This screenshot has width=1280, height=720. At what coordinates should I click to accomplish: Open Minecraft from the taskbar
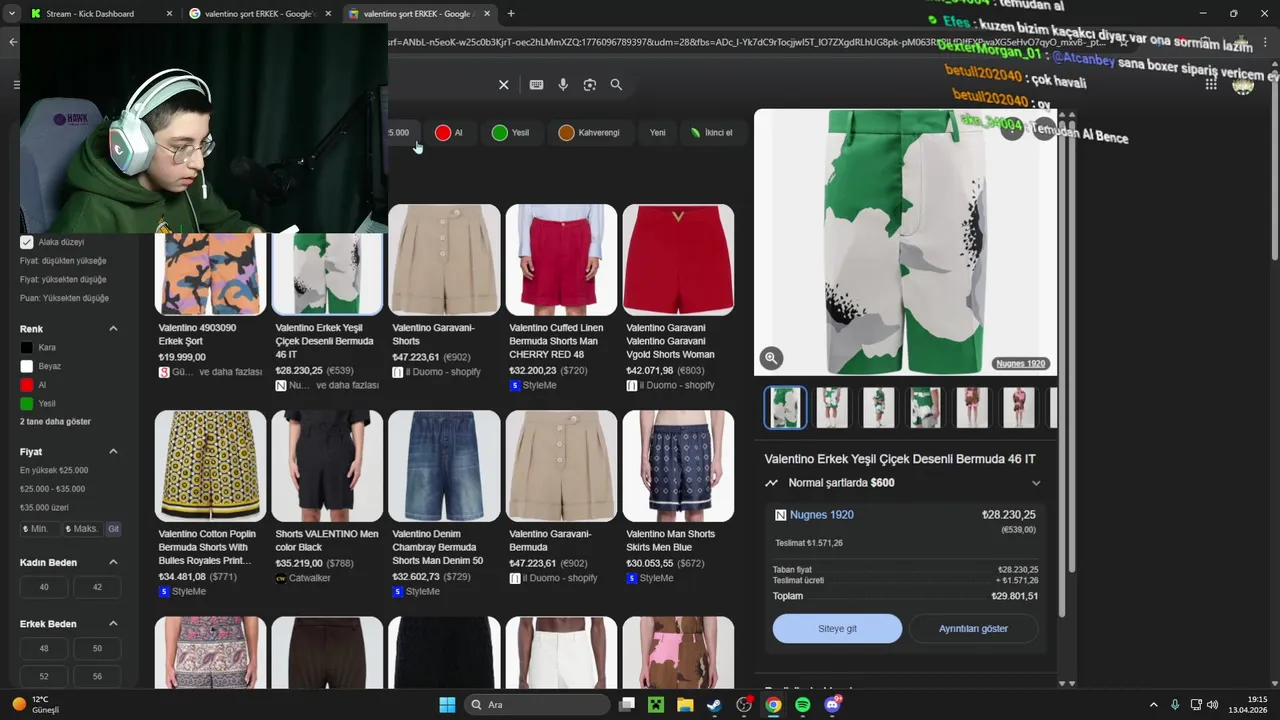click(656, 705)
